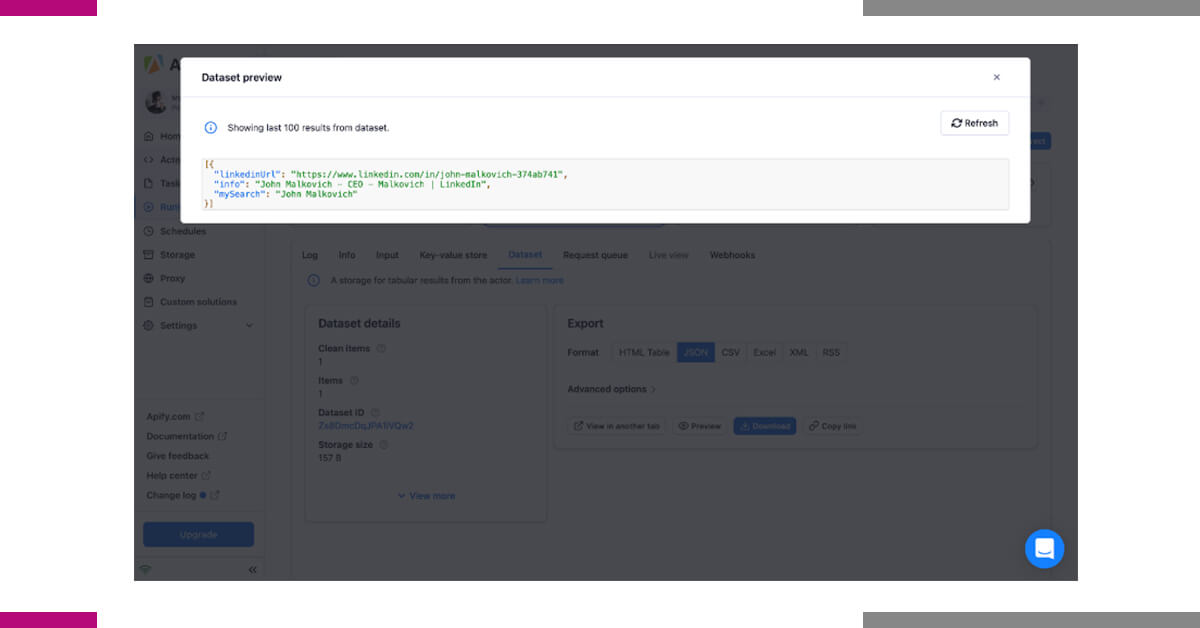The height and width of the screenshot is (628, 1200).
Task: Refresh the dataset preview
Action: (x=975, y=123)
